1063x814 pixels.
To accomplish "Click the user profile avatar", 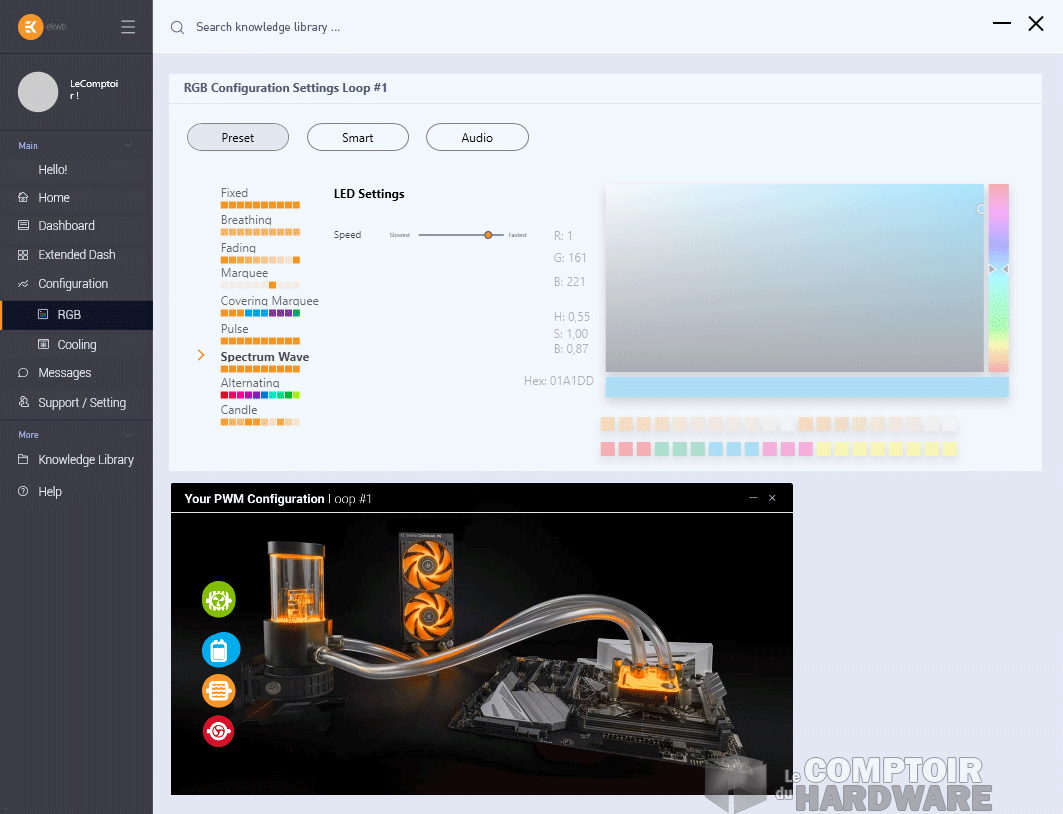I will click(38, 92).
